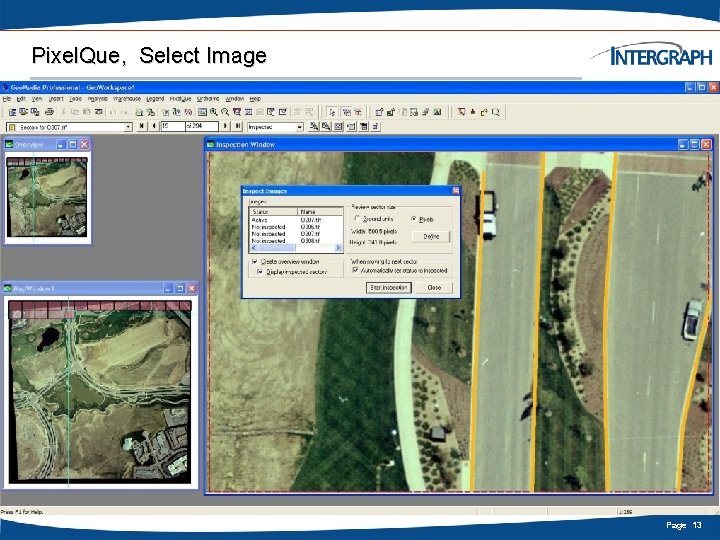Maximize the MapWindow1 window
This screenshot has height=540, width=720.
pyautogui.click(x=180, y=288)
